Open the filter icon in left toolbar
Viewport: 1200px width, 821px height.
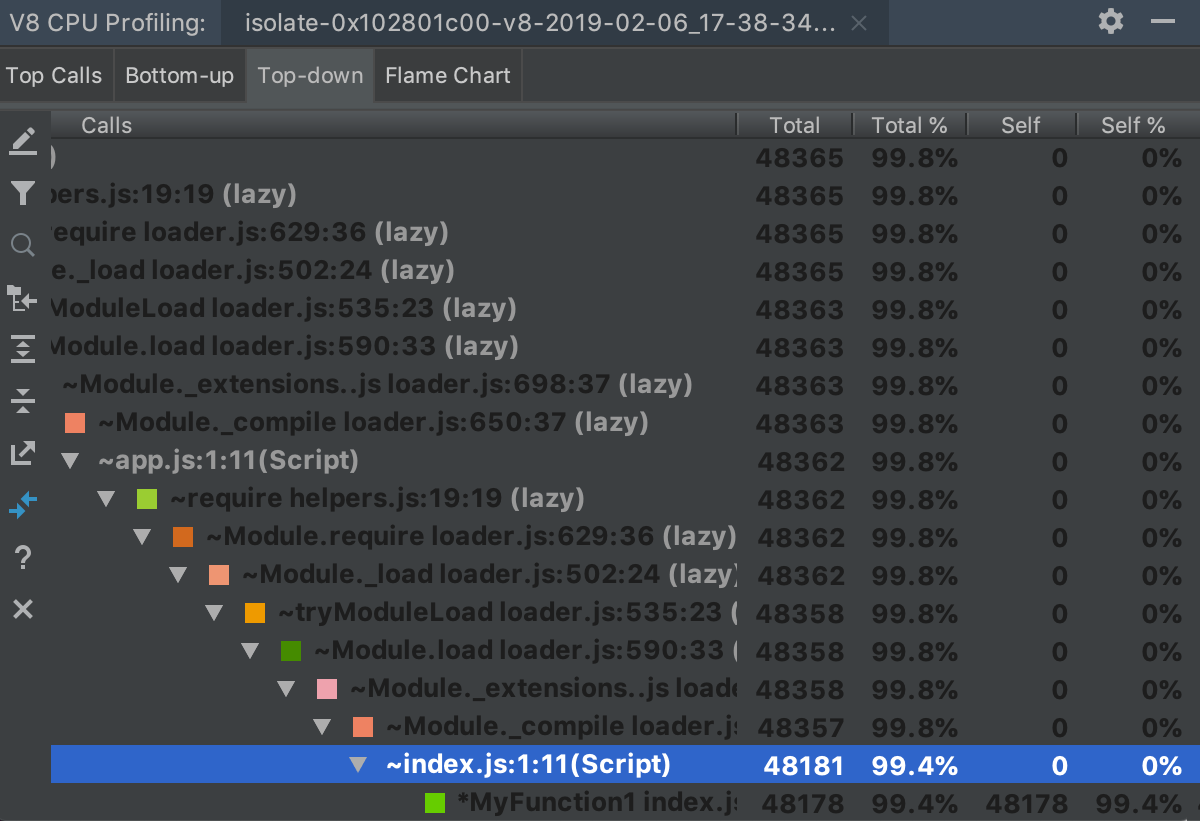coord(23,192)
